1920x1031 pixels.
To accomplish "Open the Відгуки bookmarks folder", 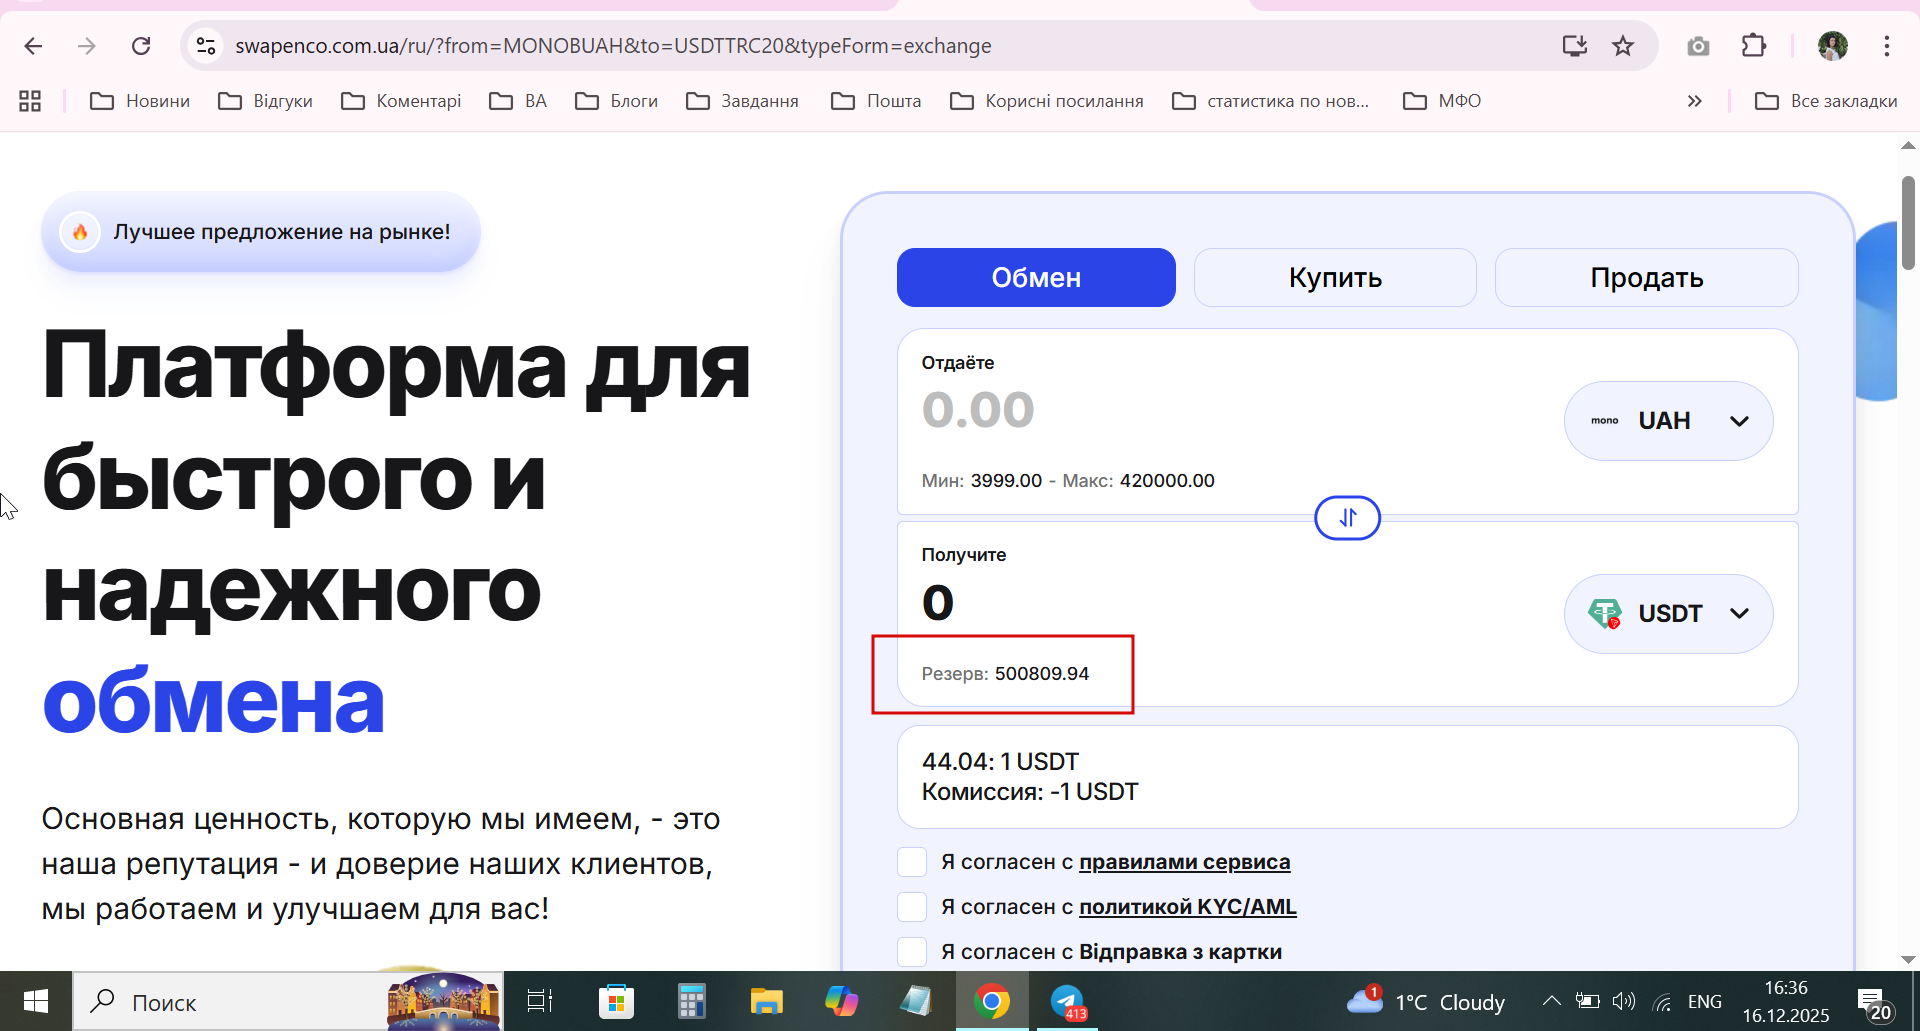I will pyautogui.click(x=266, y=101).
